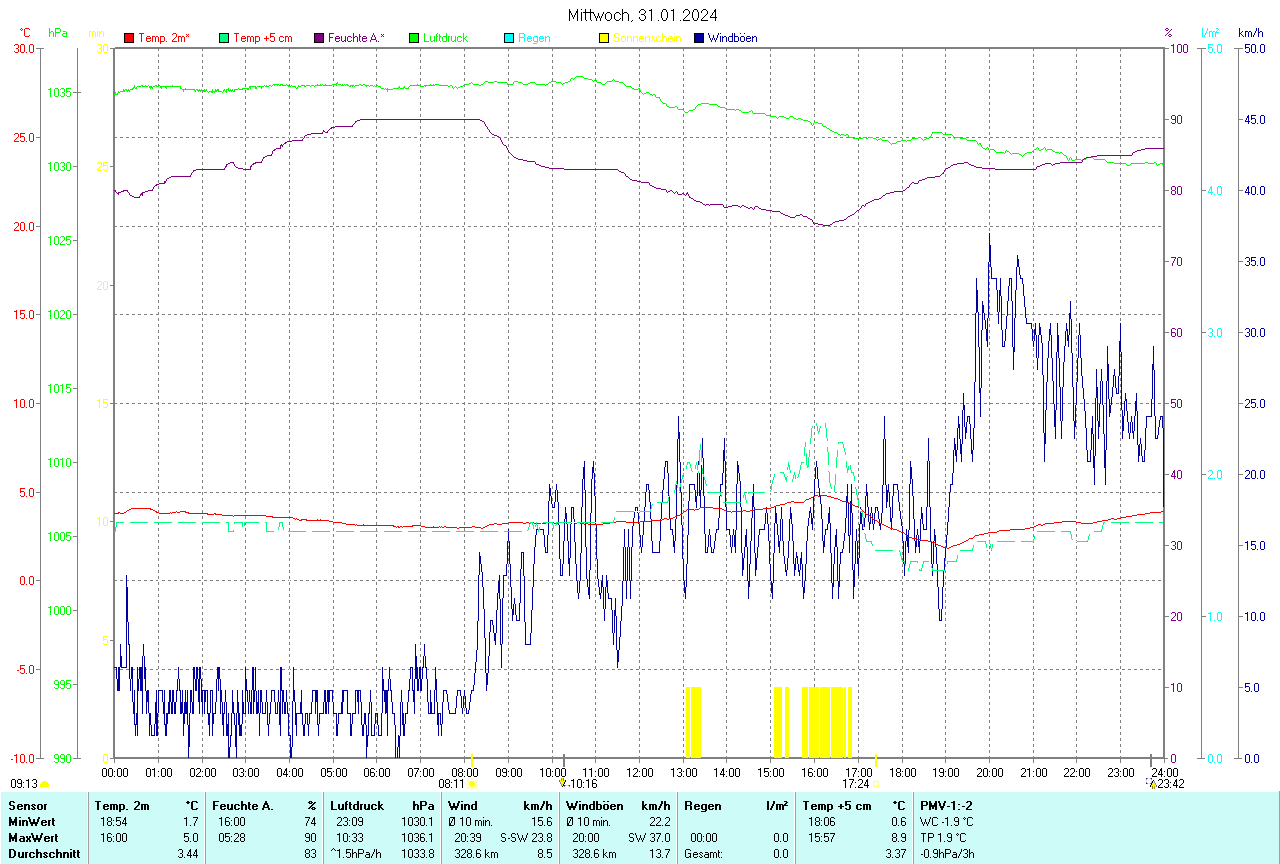This screenshot has width=1280, height=864.
Task: Click the chart title Mittwoch, 31.01.2024
Action: pyautogui.click(x=642, y=15)
